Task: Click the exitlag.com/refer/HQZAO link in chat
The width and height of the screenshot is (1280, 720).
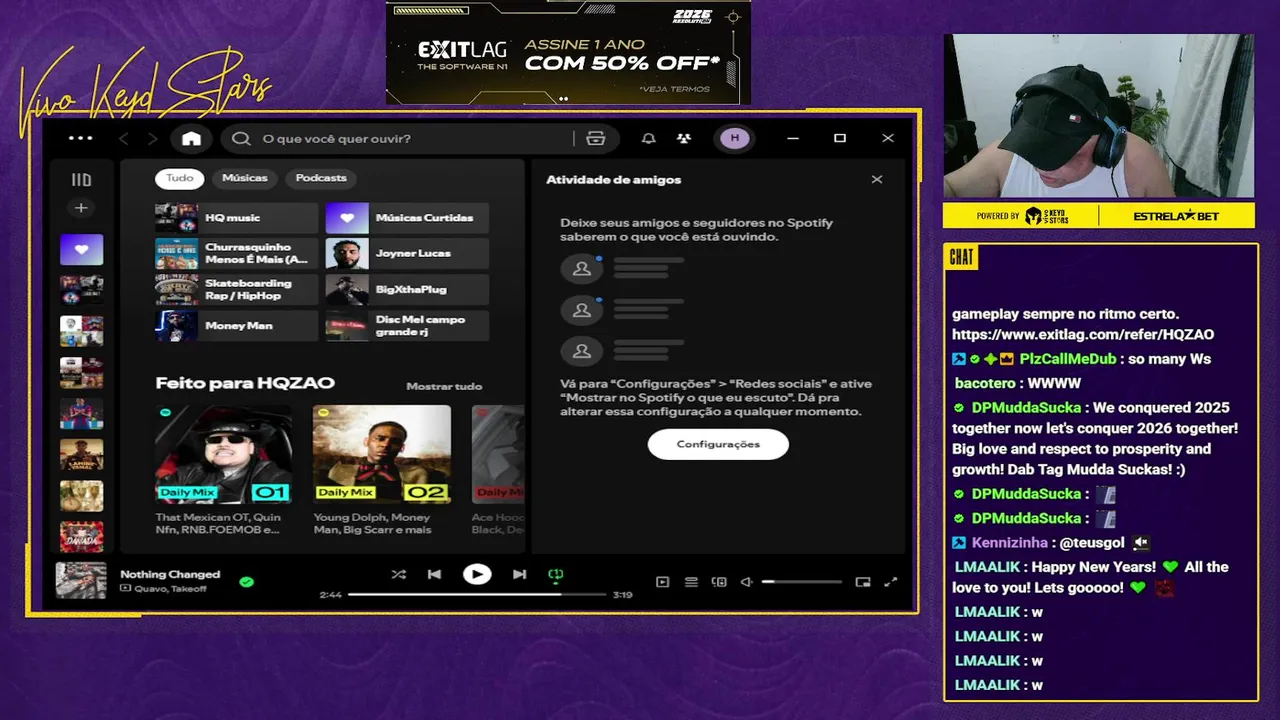Action: 1083,335
